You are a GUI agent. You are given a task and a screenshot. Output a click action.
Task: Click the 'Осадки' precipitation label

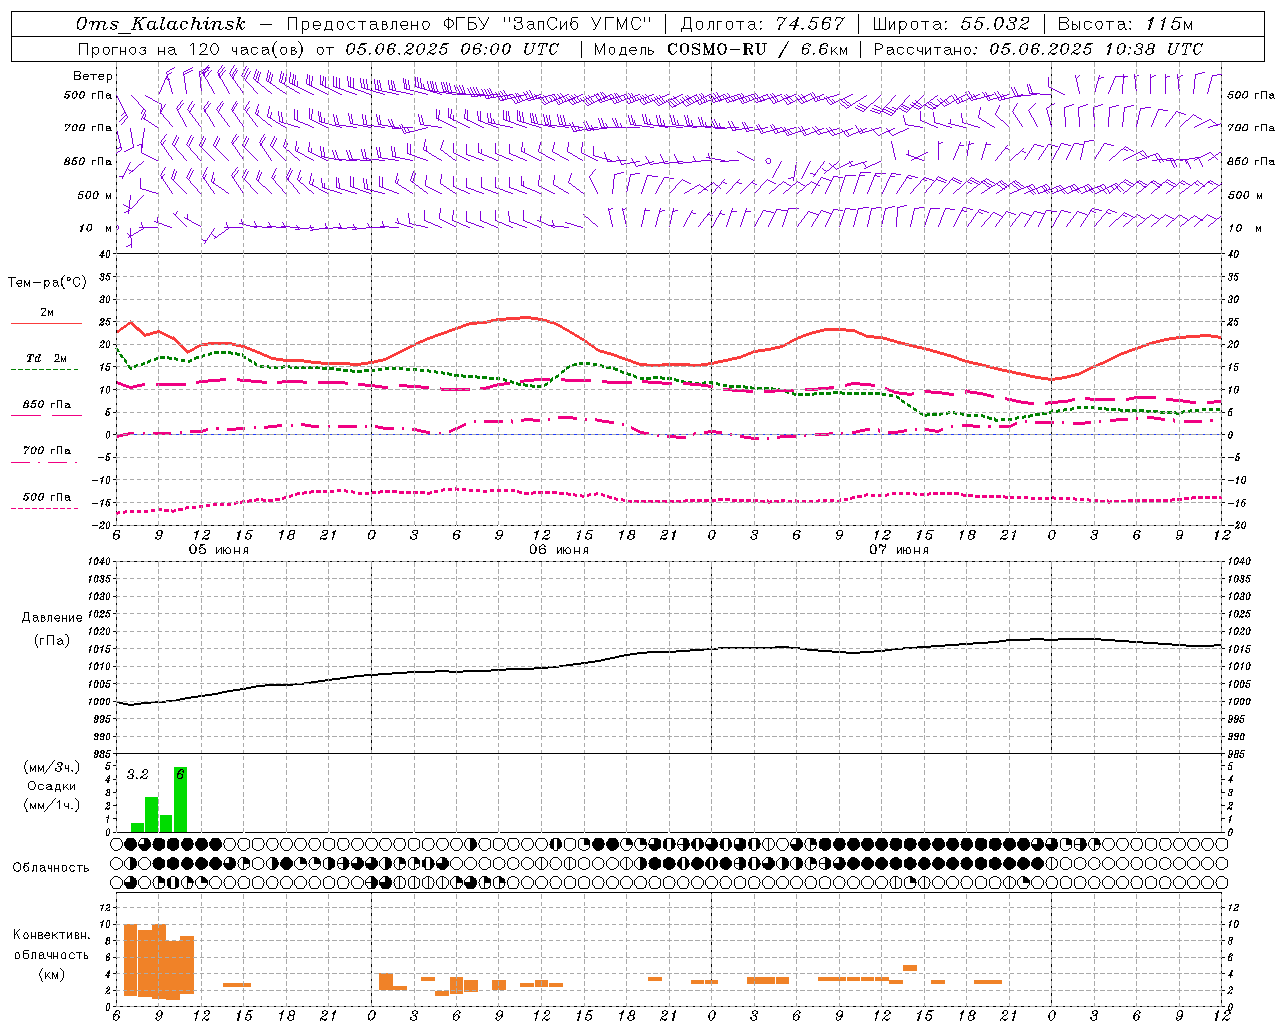pos(51,786)
